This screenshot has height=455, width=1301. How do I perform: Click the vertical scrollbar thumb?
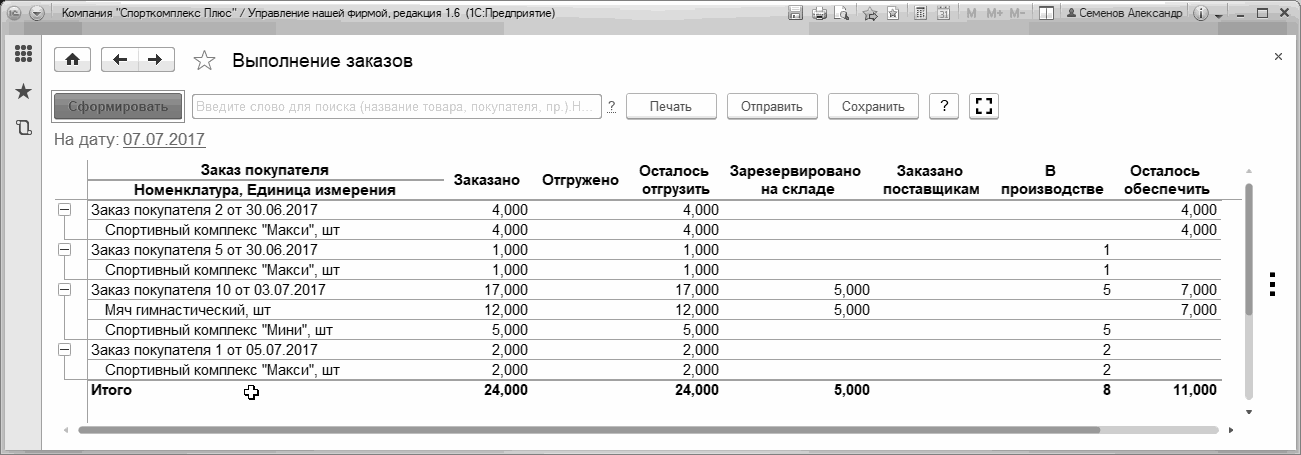[x=1248, y=248]
